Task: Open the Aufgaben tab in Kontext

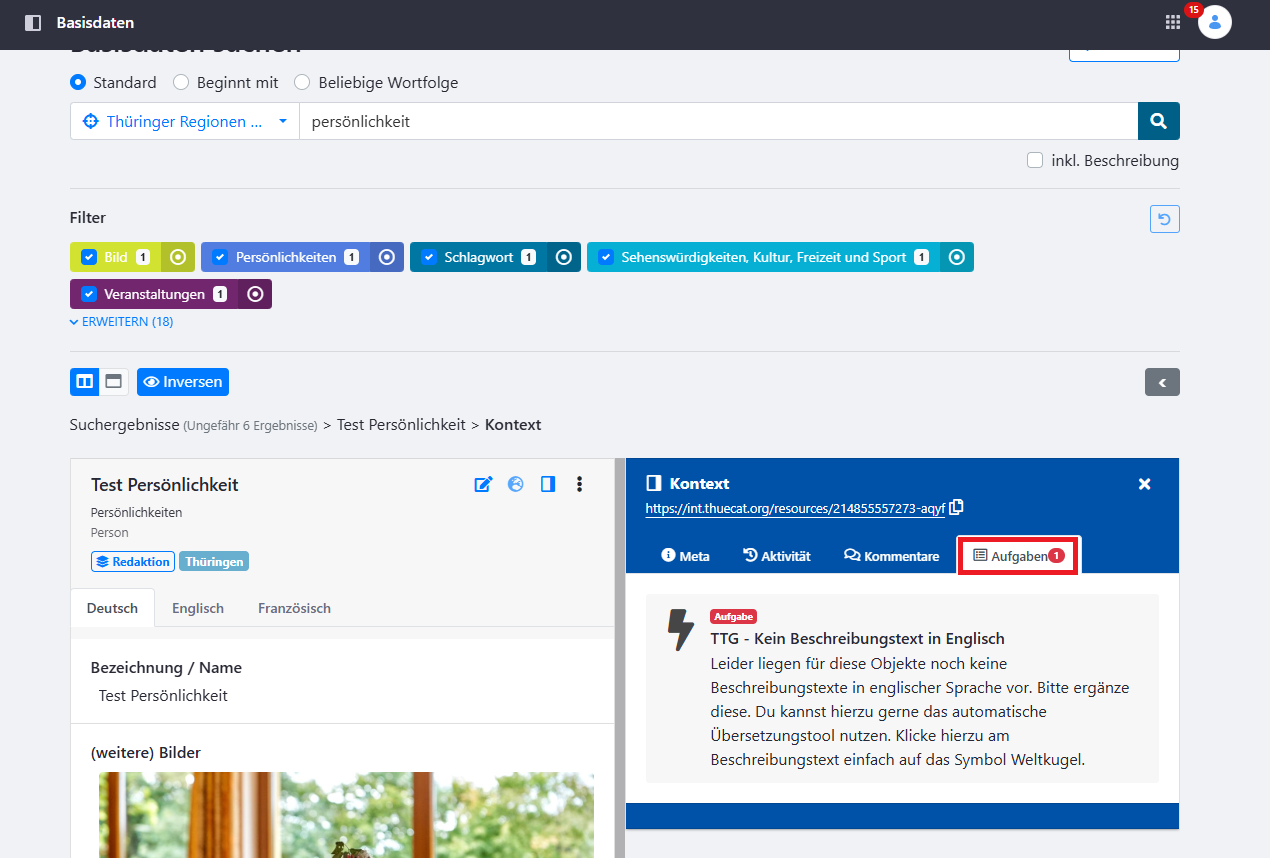Action: point(1019,556)
